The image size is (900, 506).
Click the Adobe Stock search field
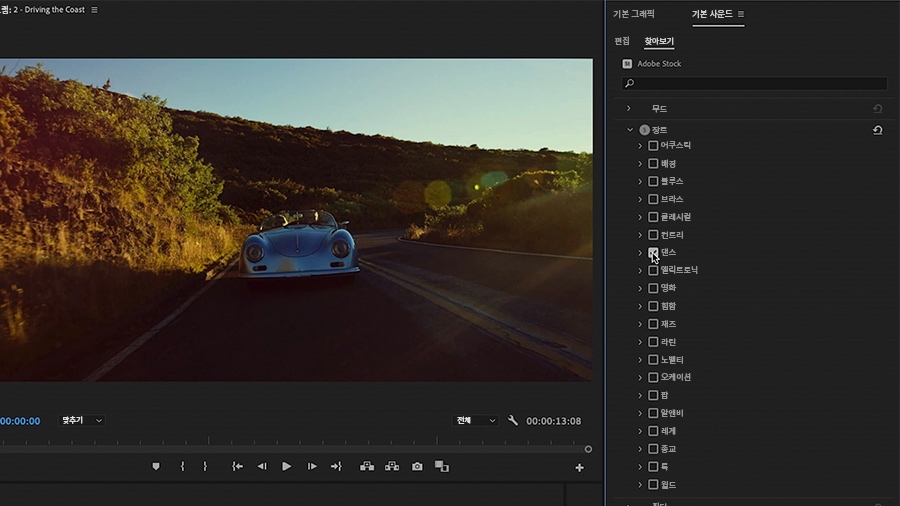click(x=755, y=84)
